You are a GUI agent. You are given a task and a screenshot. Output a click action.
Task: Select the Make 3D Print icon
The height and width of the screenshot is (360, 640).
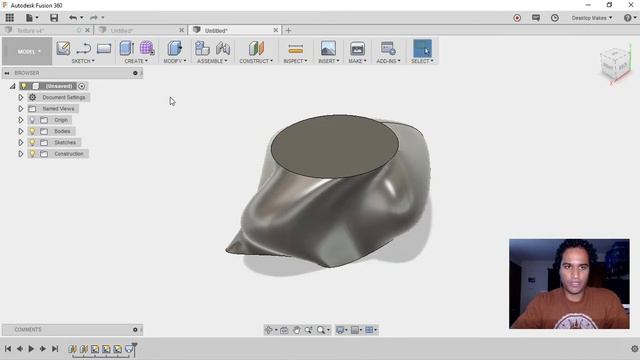click(357, 49)
